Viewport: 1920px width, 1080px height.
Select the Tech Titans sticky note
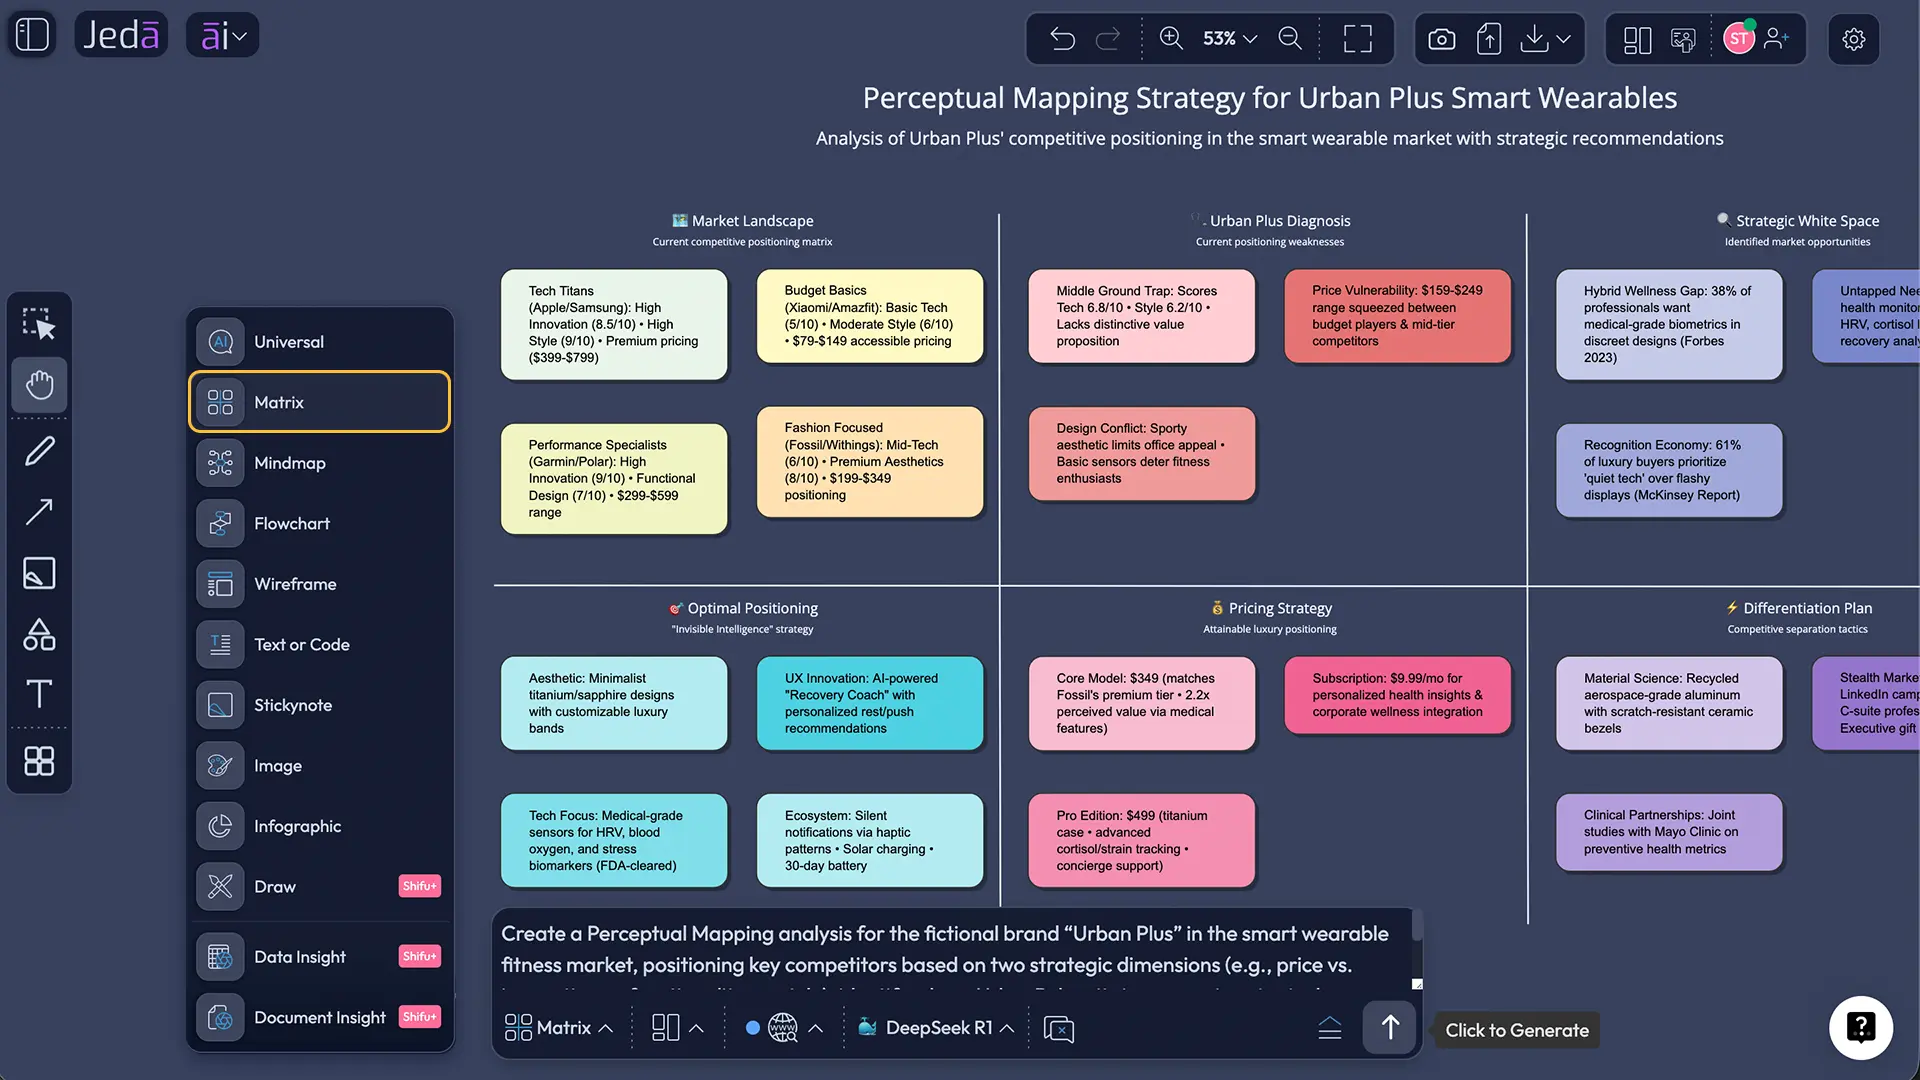[614, 324]
